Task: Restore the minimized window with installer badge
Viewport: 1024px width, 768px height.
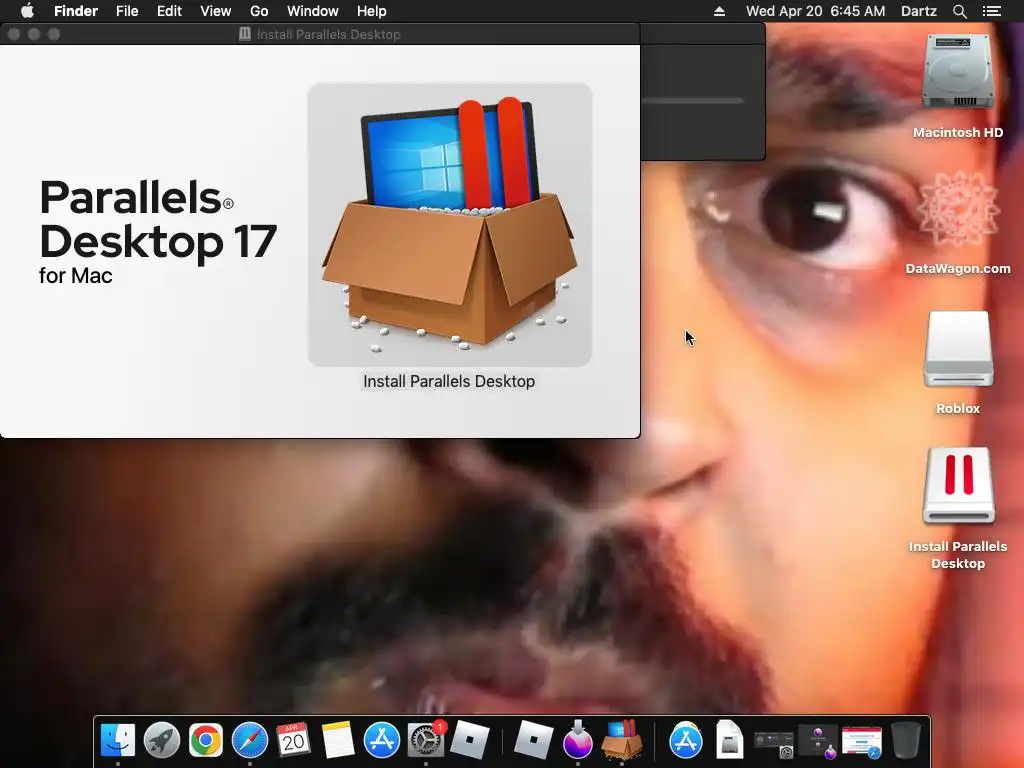Action: (x=818, y=742)
